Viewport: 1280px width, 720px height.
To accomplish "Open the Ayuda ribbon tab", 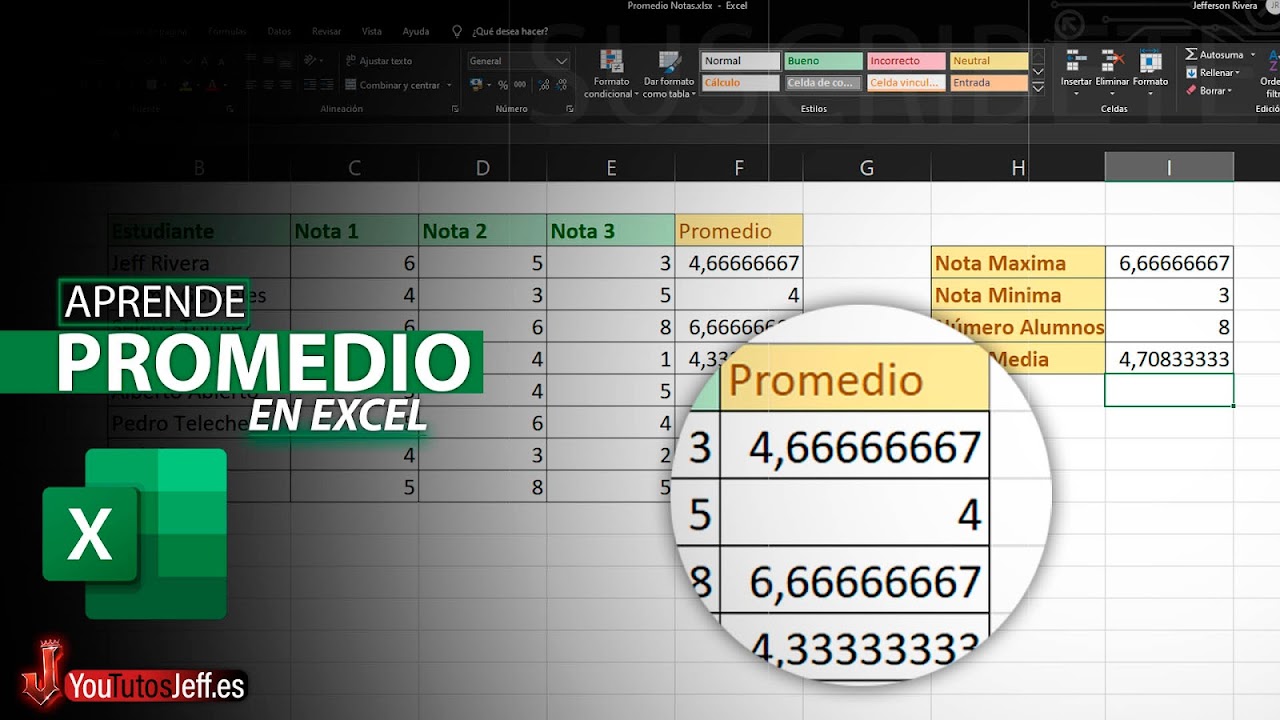I will point(415,31).
